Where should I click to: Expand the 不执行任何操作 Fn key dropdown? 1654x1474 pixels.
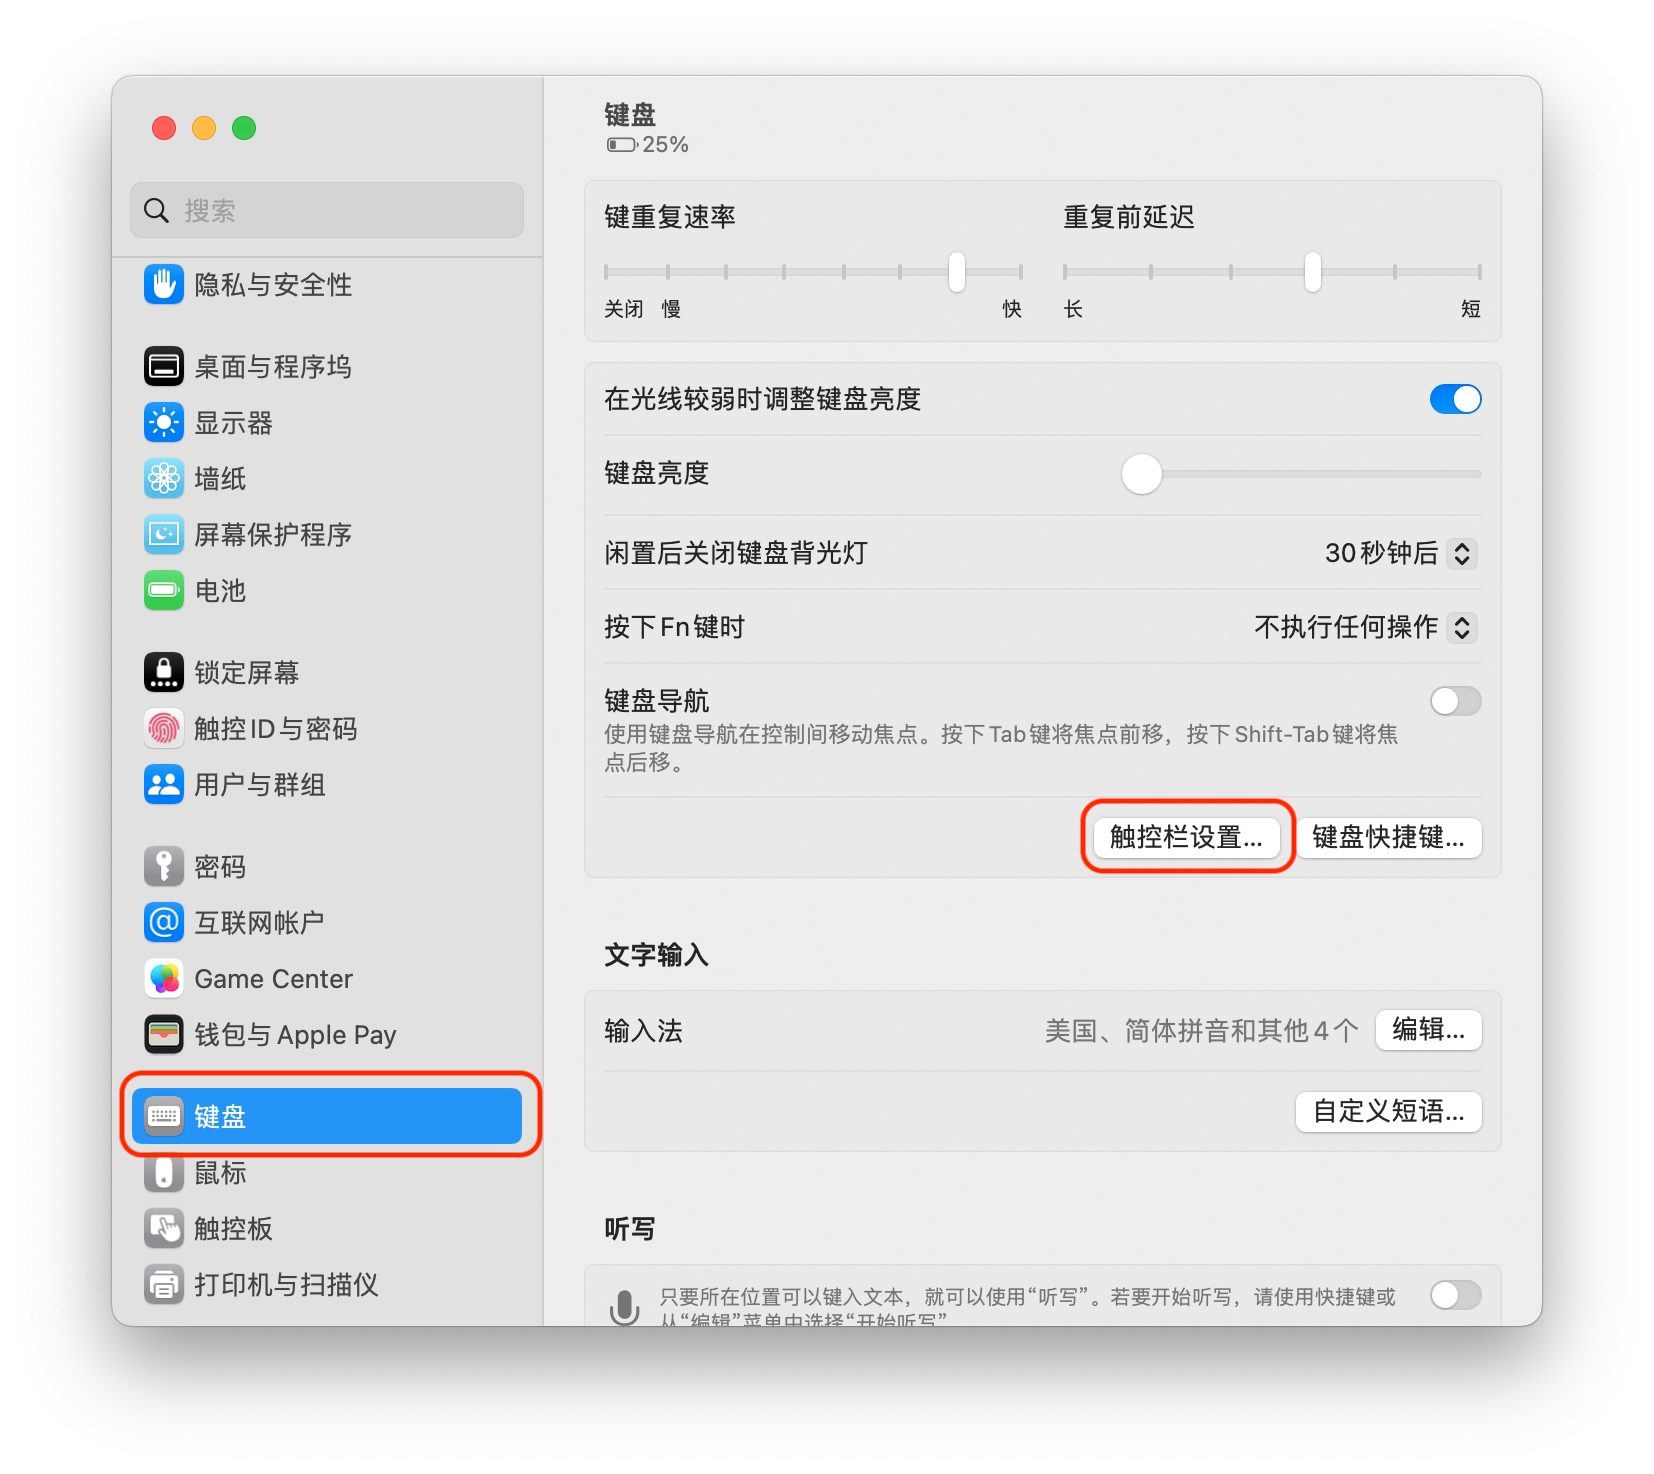coord(1365,627)
